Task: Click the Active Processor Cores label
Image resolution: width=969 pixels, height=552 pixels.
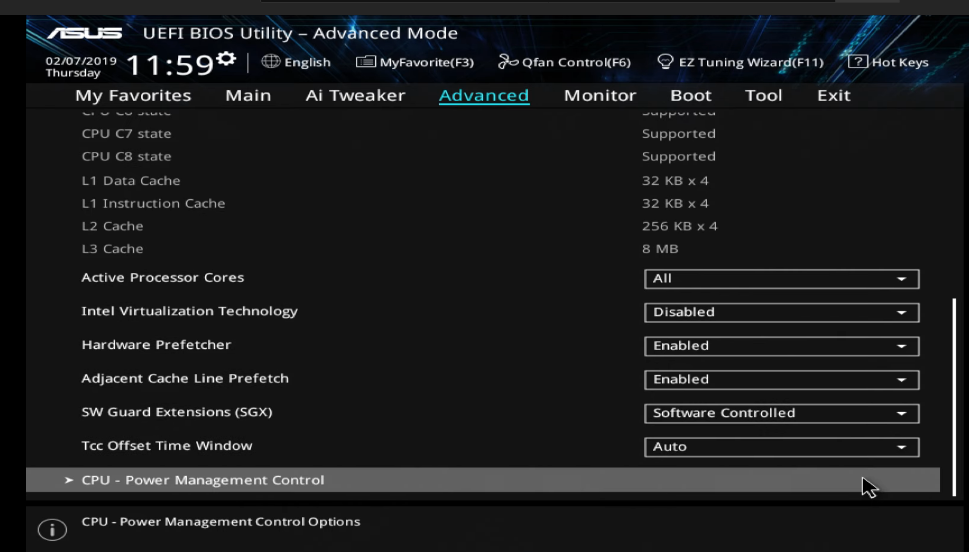Action: tap(163, 278)
